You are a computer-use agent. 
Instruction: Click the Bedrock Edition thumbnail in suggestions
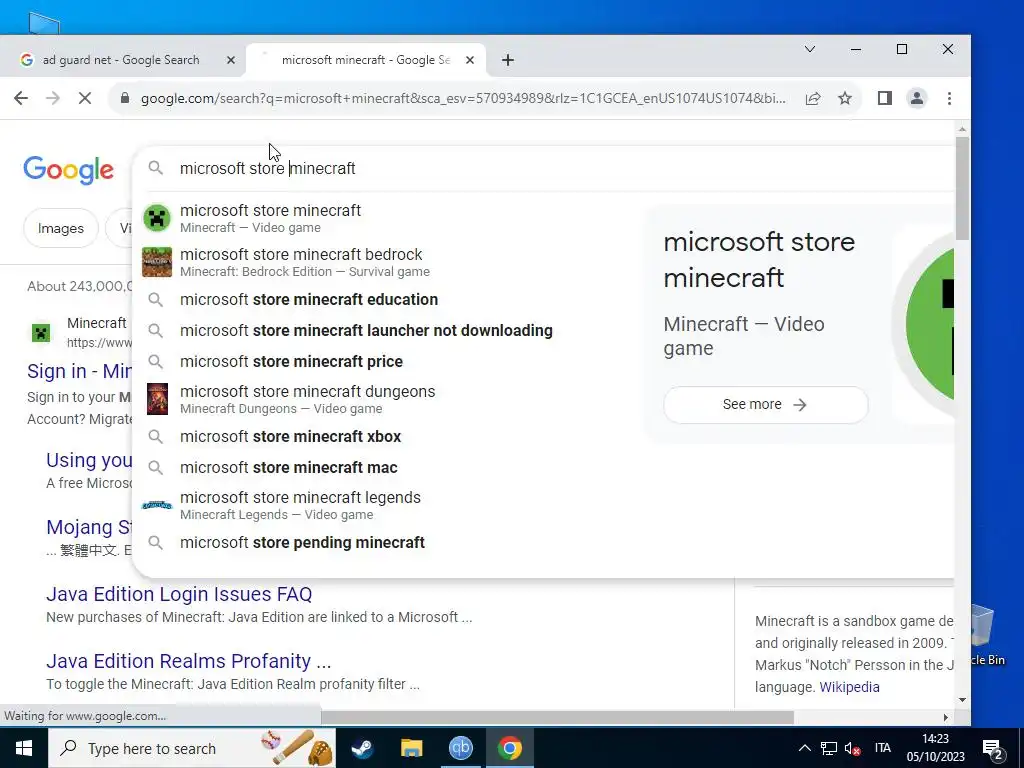157,262
